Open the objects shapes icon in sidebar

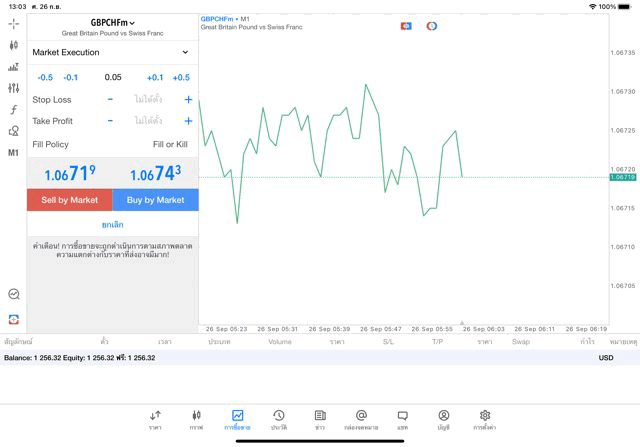13,131
